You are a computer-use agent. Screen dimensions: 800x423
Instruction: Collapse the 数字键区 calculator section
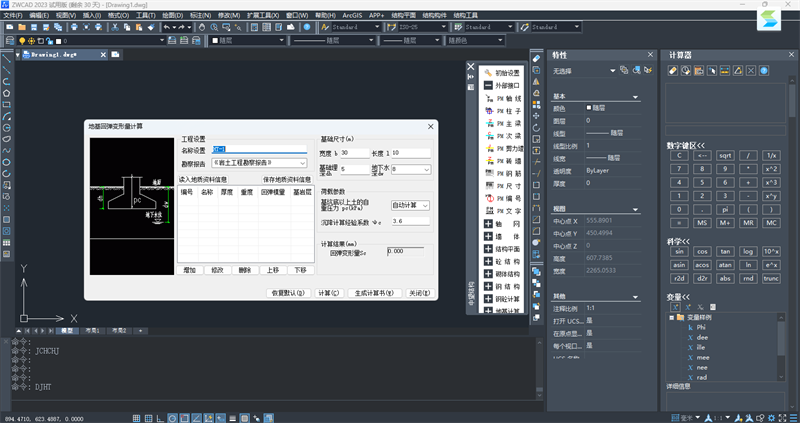pos(691,144)
